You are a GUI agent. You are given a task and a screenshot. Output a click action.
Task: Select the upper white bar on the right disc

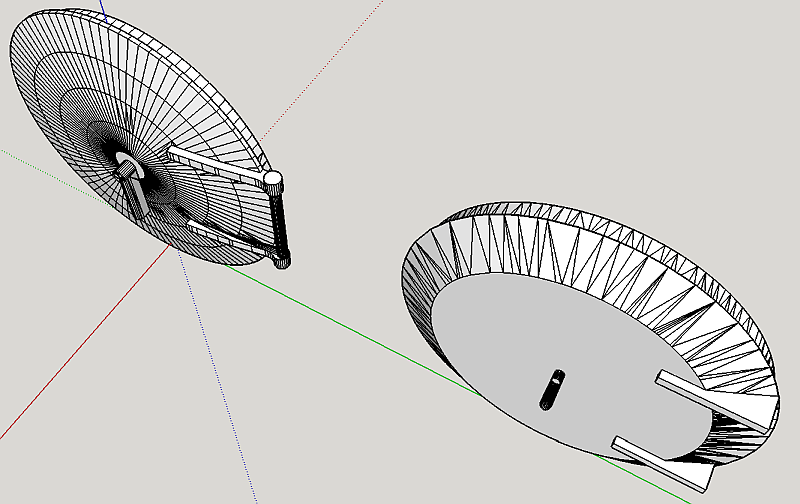pyautogui.click(x=718, y=401)
